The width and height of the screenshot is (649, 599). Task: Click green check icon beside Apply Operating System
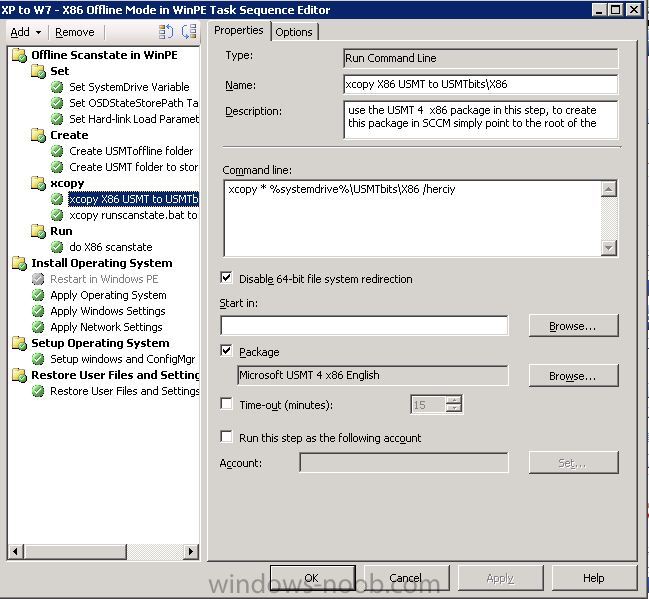[x=38, y=295]
